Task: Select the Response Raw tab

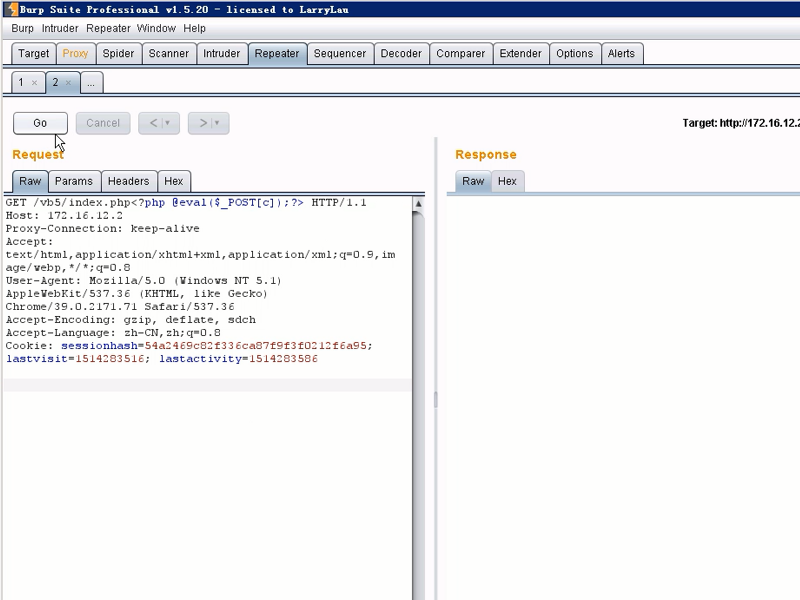Action: tap(473, 181)
